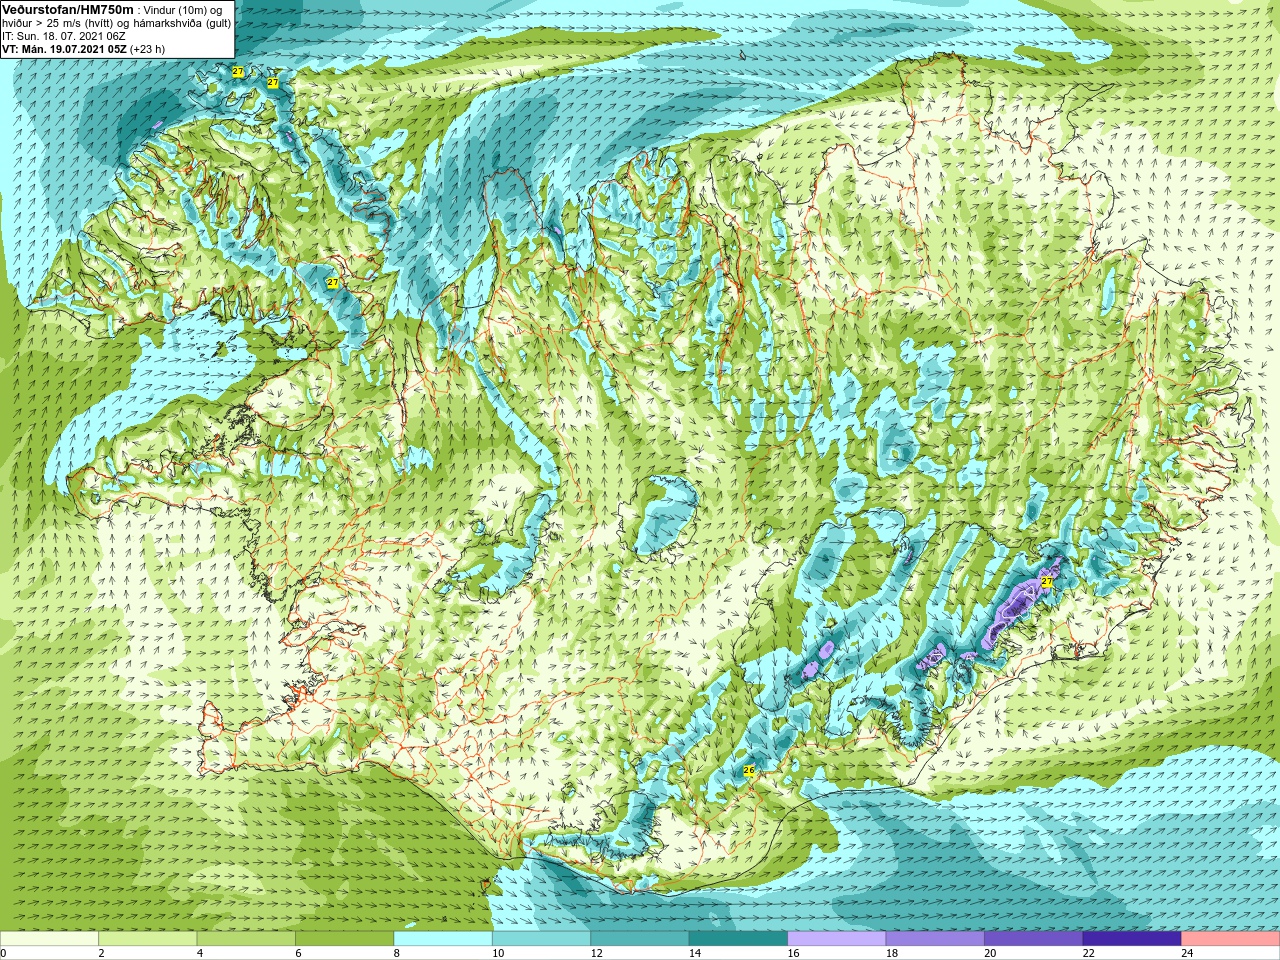Click the legend tick label 12

596,953
